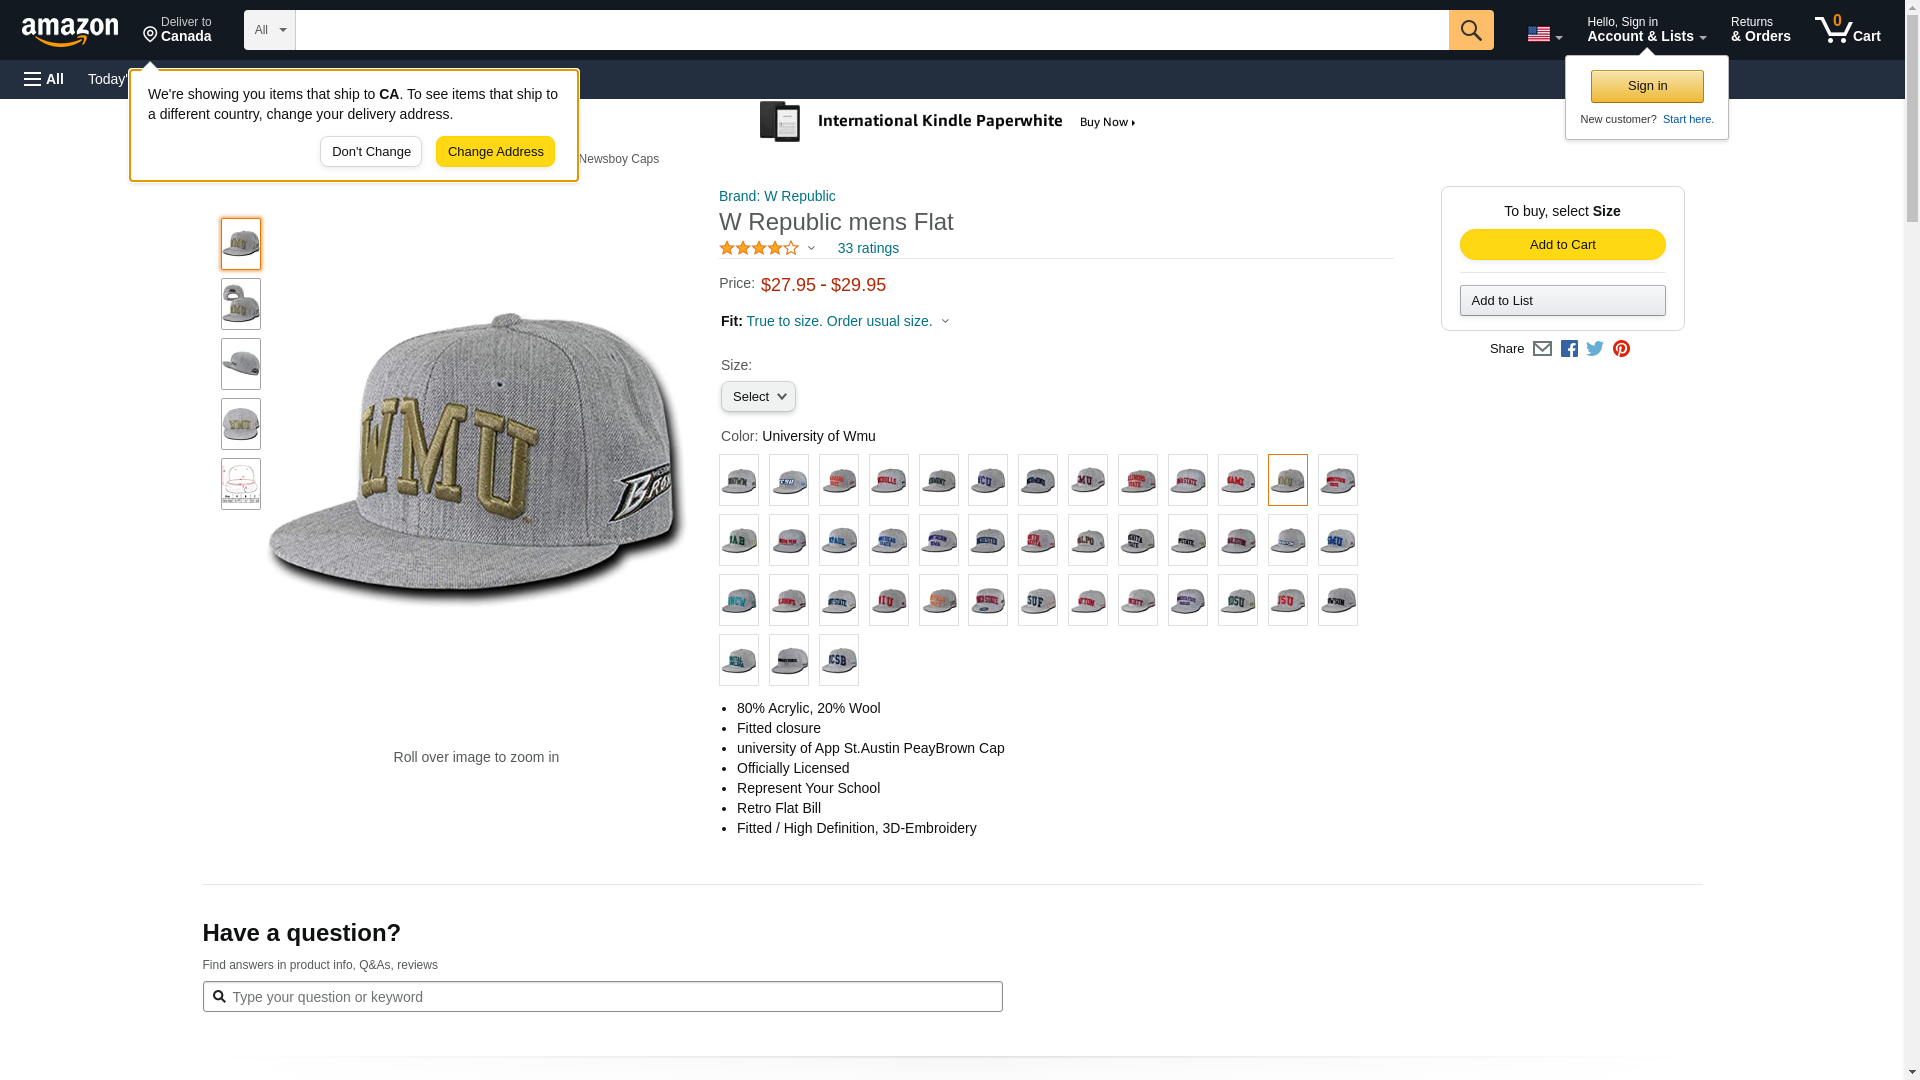This screenshot has width=1920, height=1080.
Task: Open the search category All dropdown
Action: click(x=269, y=30)
